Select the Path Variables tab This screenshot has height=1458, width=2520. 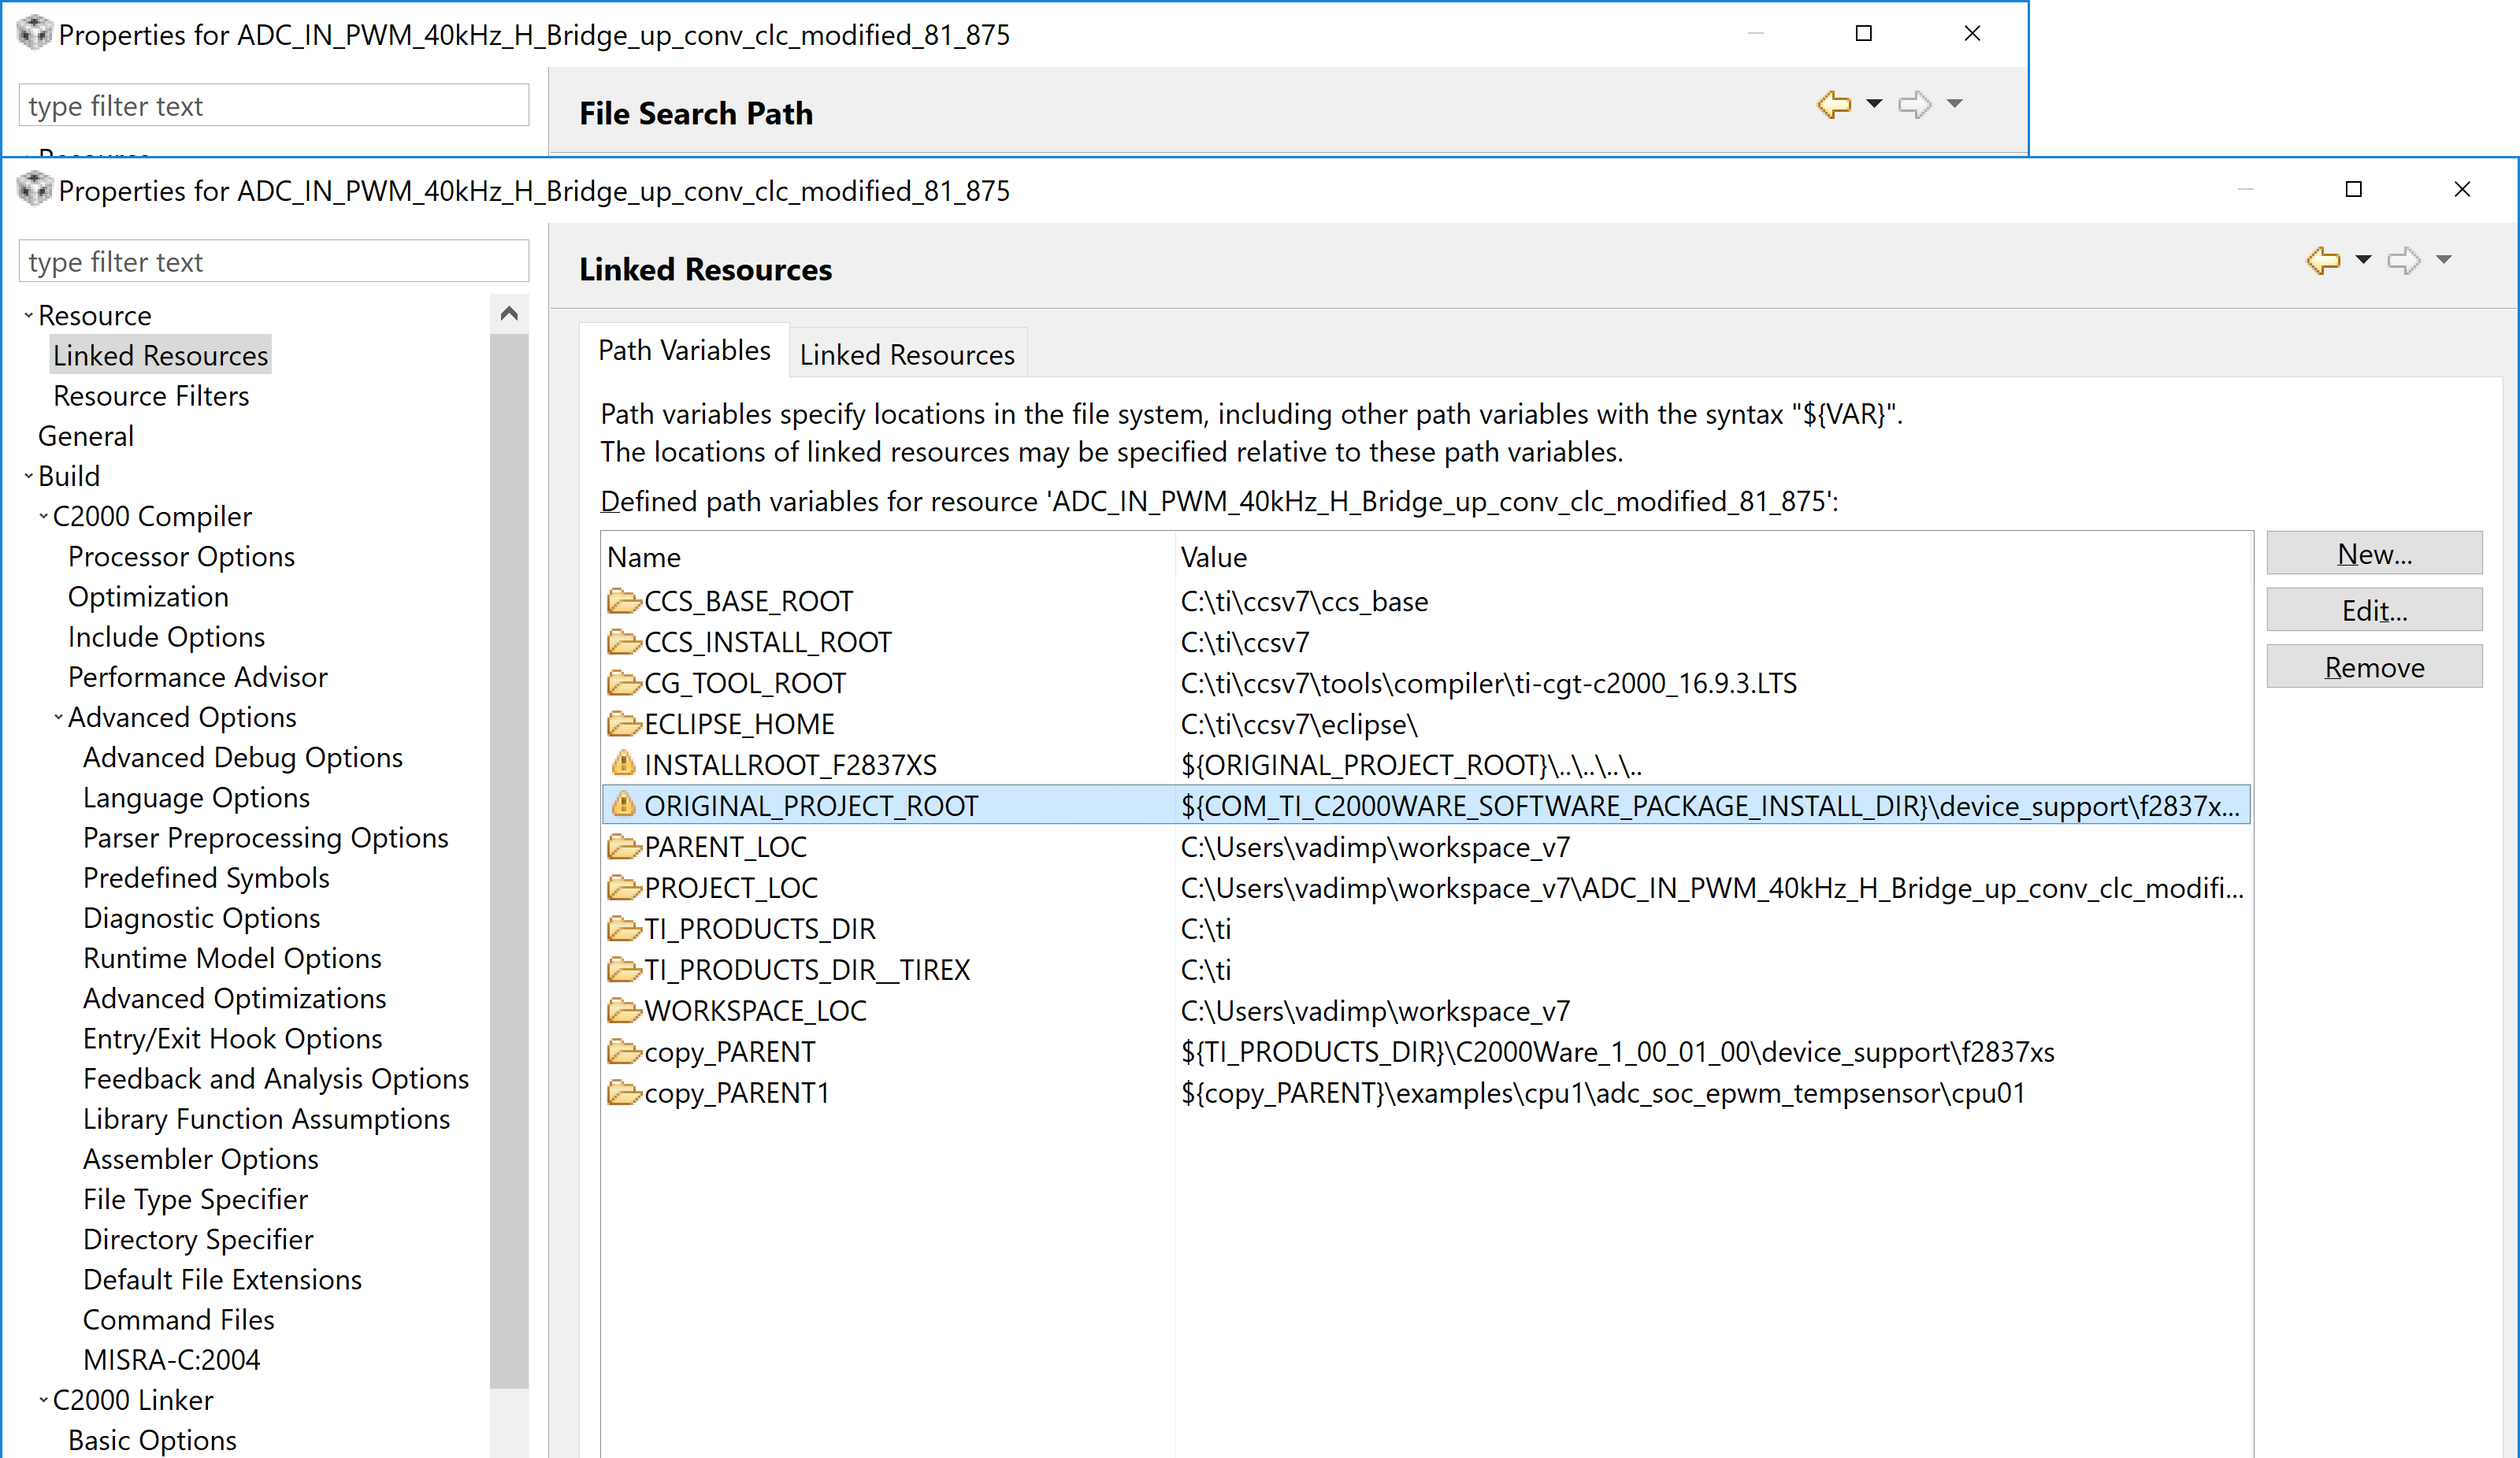(x=684, y=351)
